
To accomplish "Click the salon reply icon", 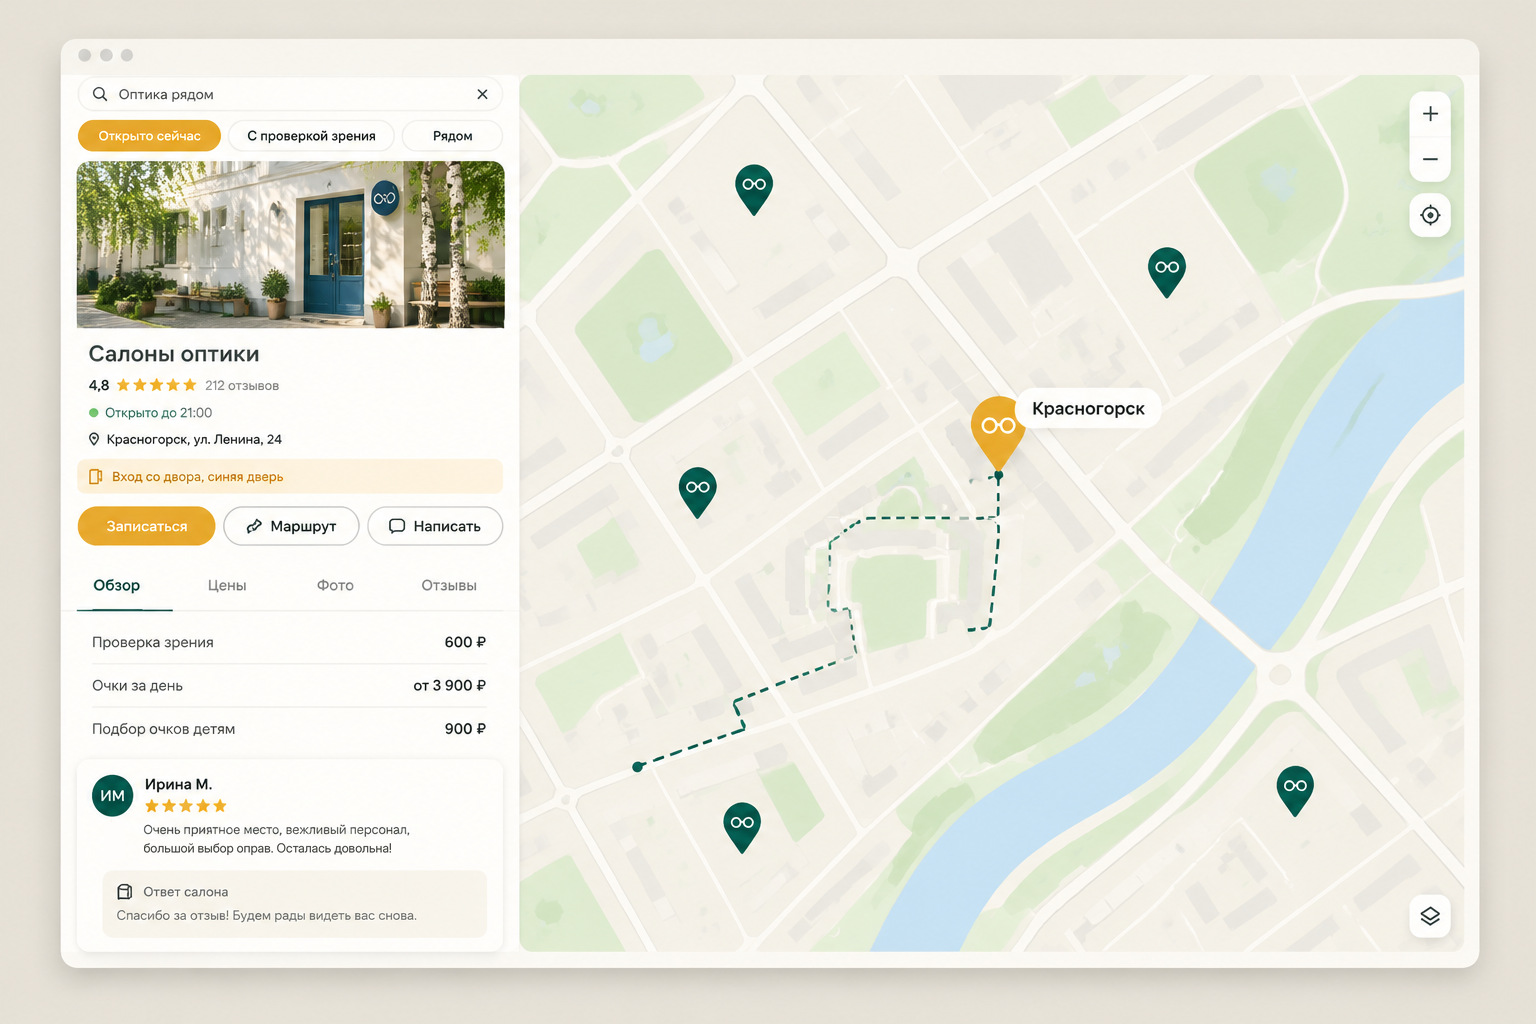I will (125, 892).
